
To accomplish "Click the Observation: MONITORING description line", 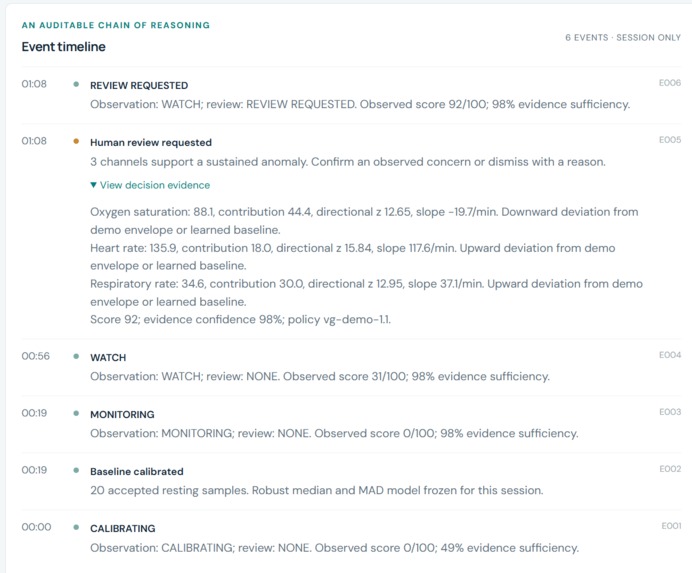I will [334, 433].
